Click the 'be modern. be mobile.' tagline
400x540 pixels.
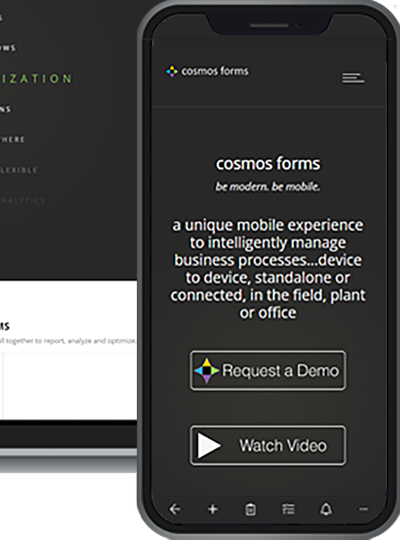click(x=268, y=187)
